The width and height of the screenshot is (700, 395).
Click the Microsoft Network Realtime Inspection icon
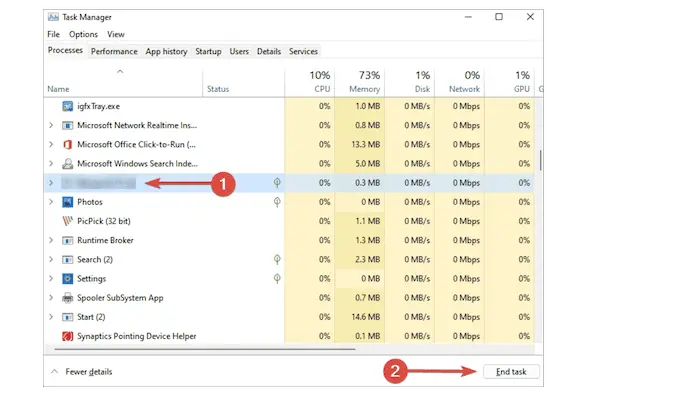coord(67,125)
